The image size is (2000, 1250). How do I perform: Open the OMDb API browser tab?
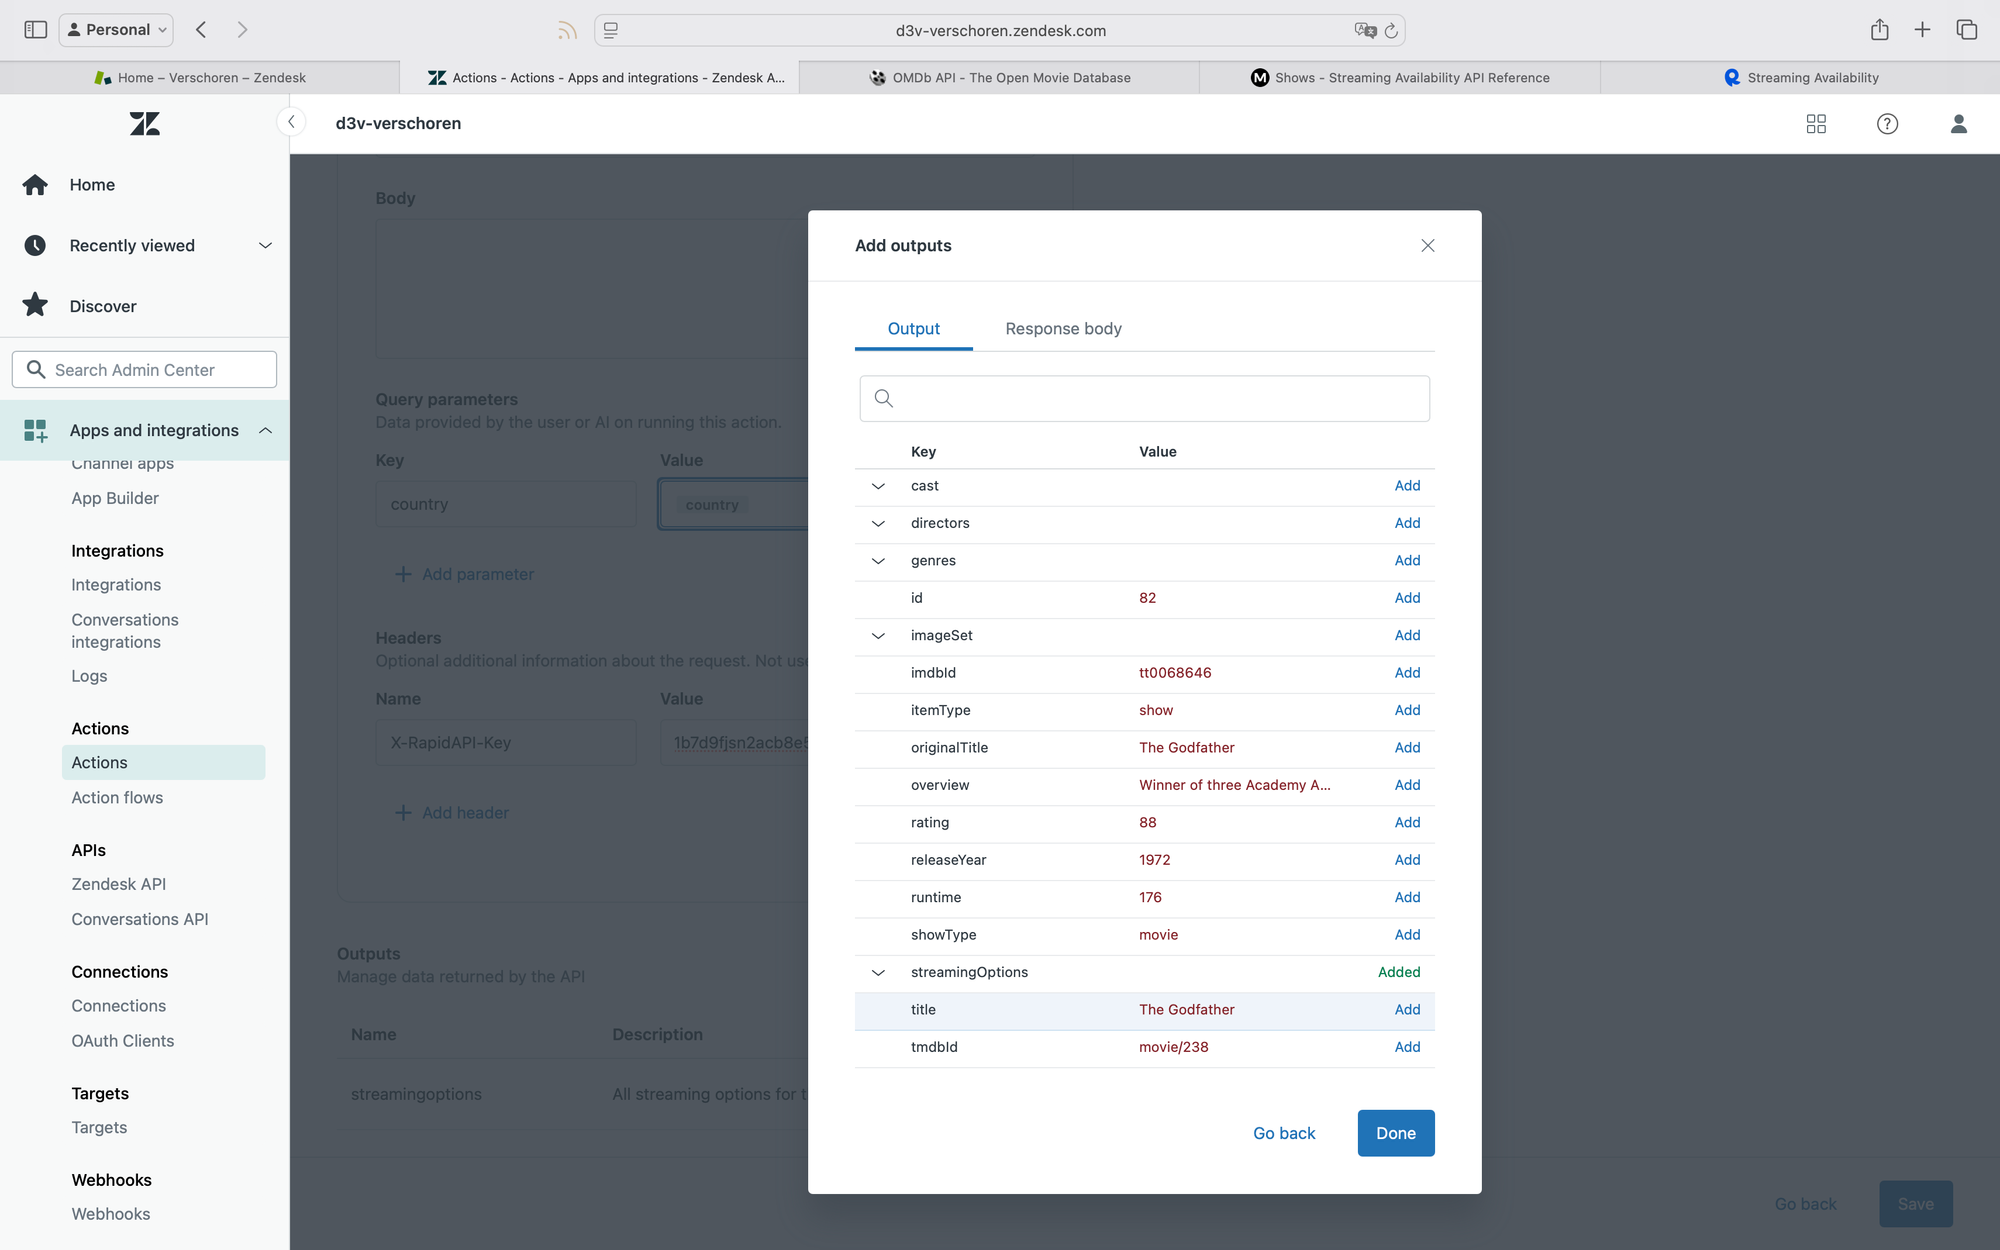1000,78
